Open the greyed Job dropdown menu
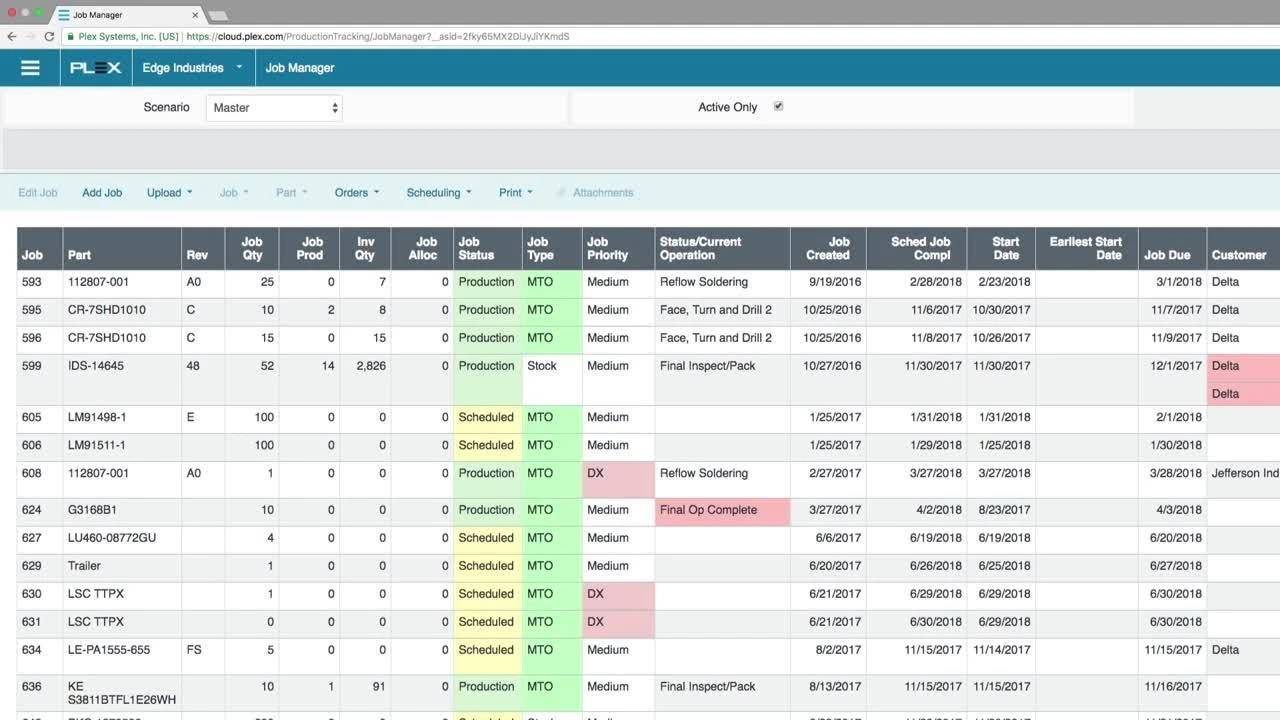1280x720 pixels. coord(234,193)
